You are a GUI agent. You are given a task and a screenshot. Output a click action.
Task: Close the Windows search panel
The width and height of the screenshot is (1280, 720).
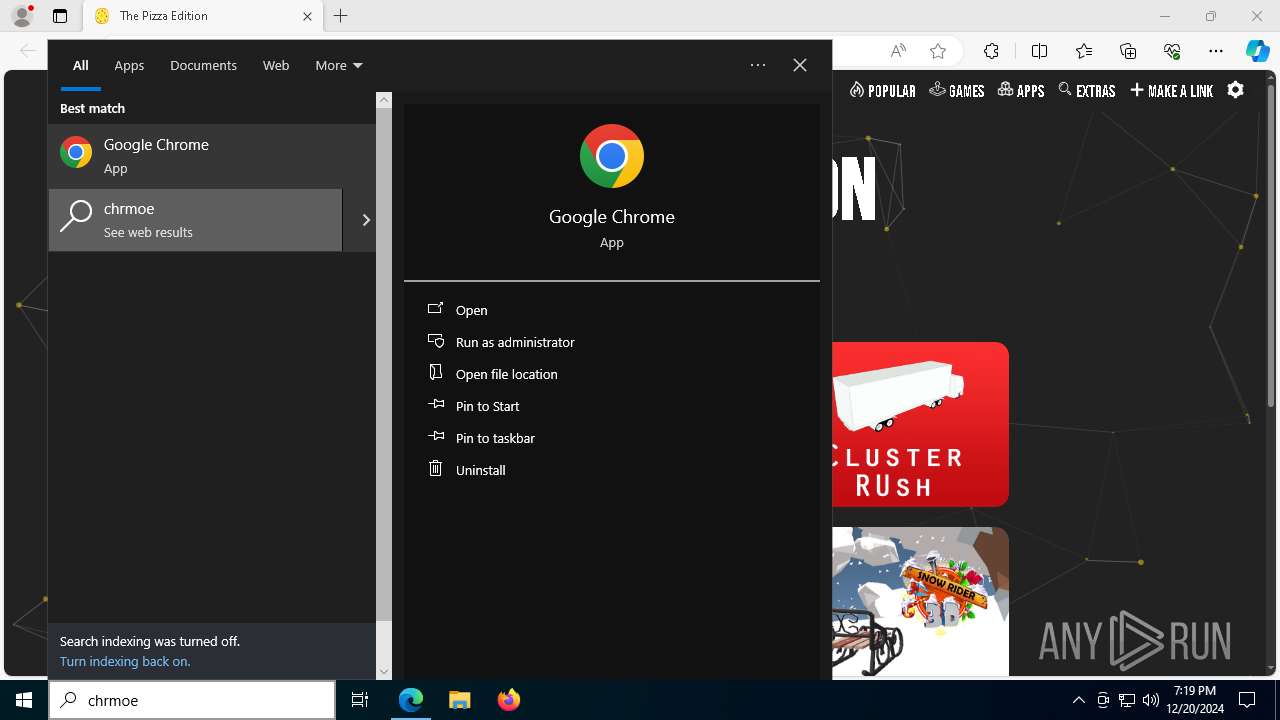tap(800, 65)
